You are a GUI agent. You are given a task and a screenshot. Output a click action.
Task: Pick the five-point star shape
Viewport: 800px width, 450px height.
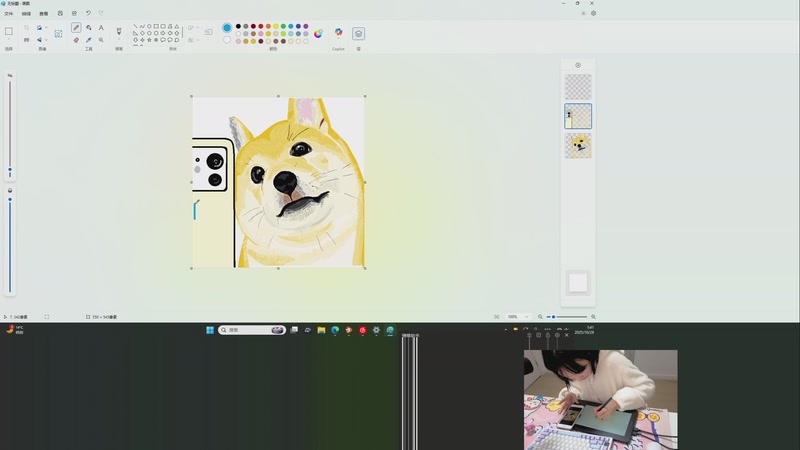pos(149,40)
